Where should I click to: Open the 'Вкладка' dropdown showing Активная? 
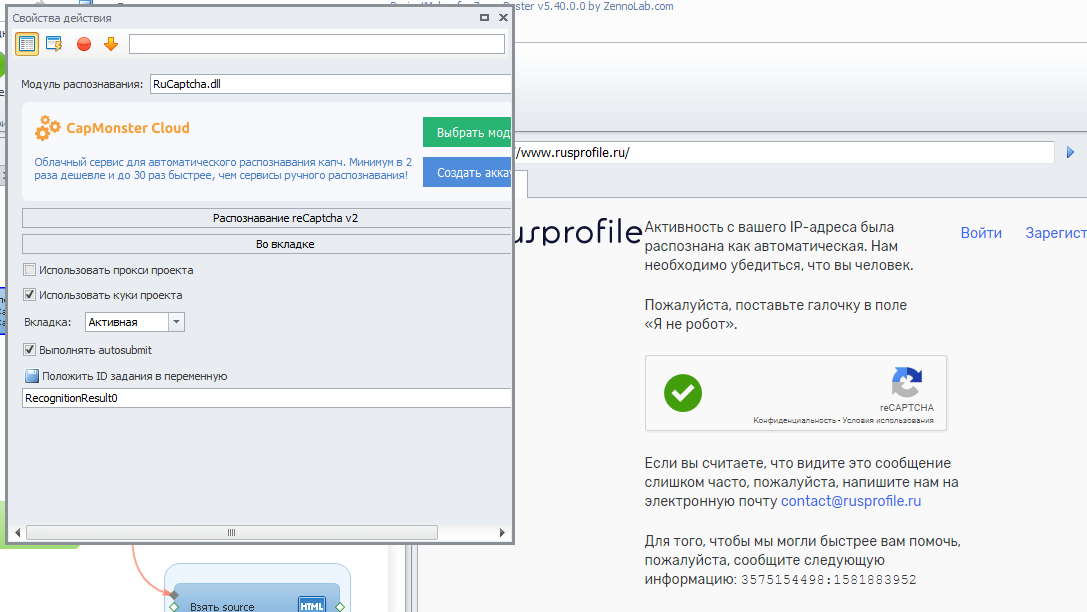134,322
